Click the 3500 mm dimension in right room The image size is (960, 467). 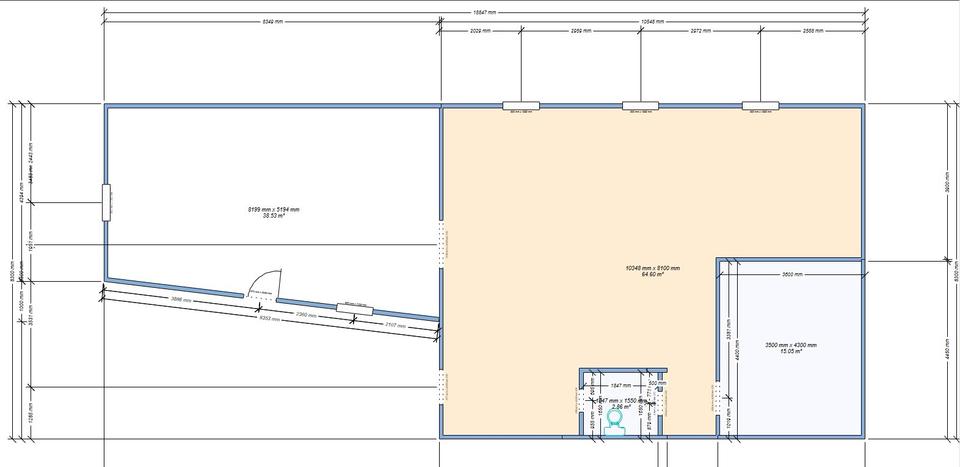coord(792,273)
